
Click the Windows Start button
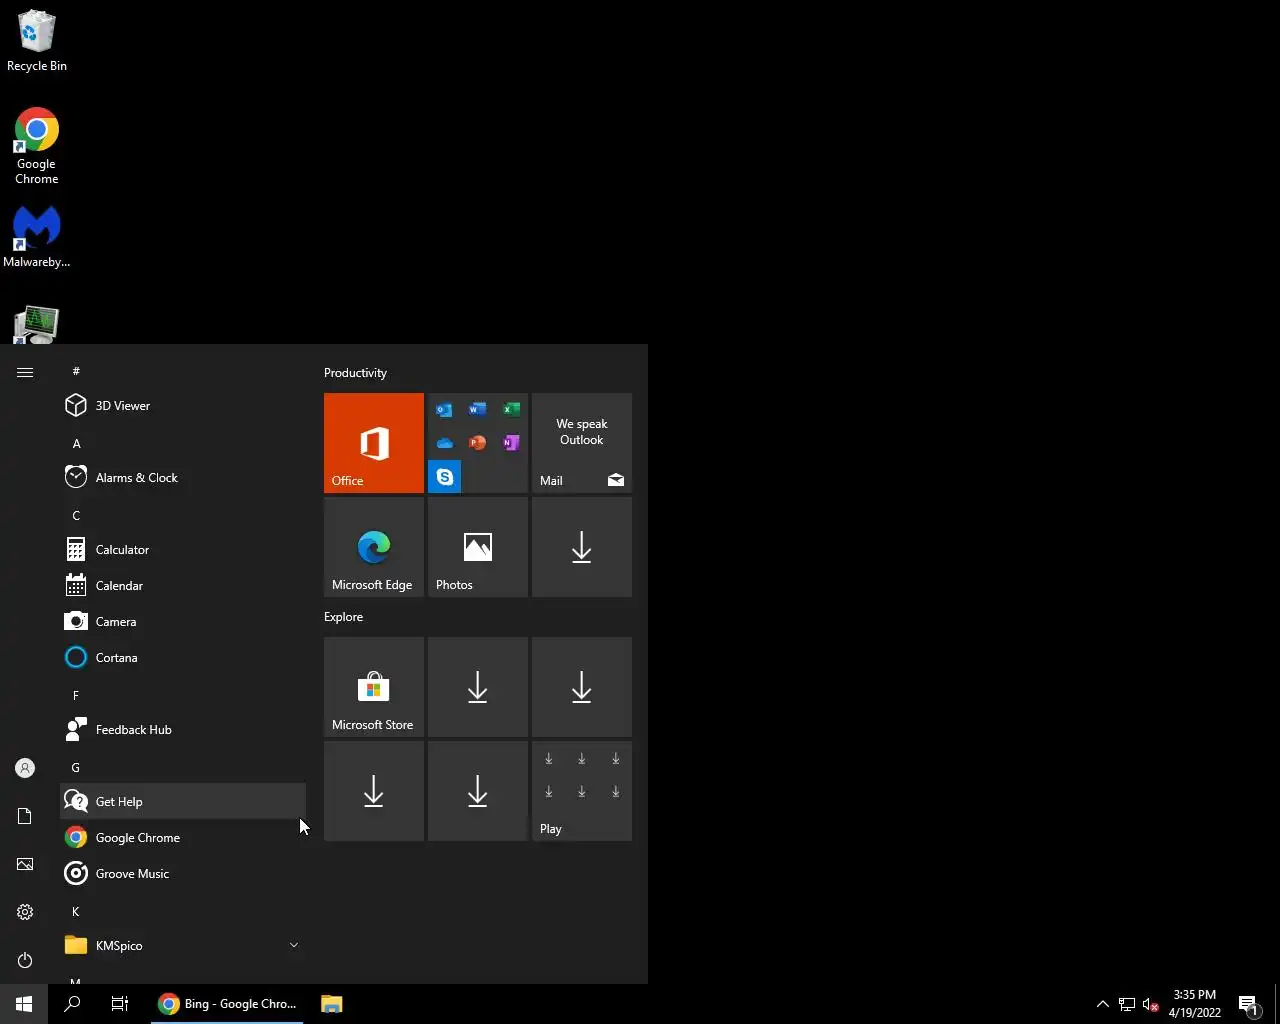point(24,1004)
